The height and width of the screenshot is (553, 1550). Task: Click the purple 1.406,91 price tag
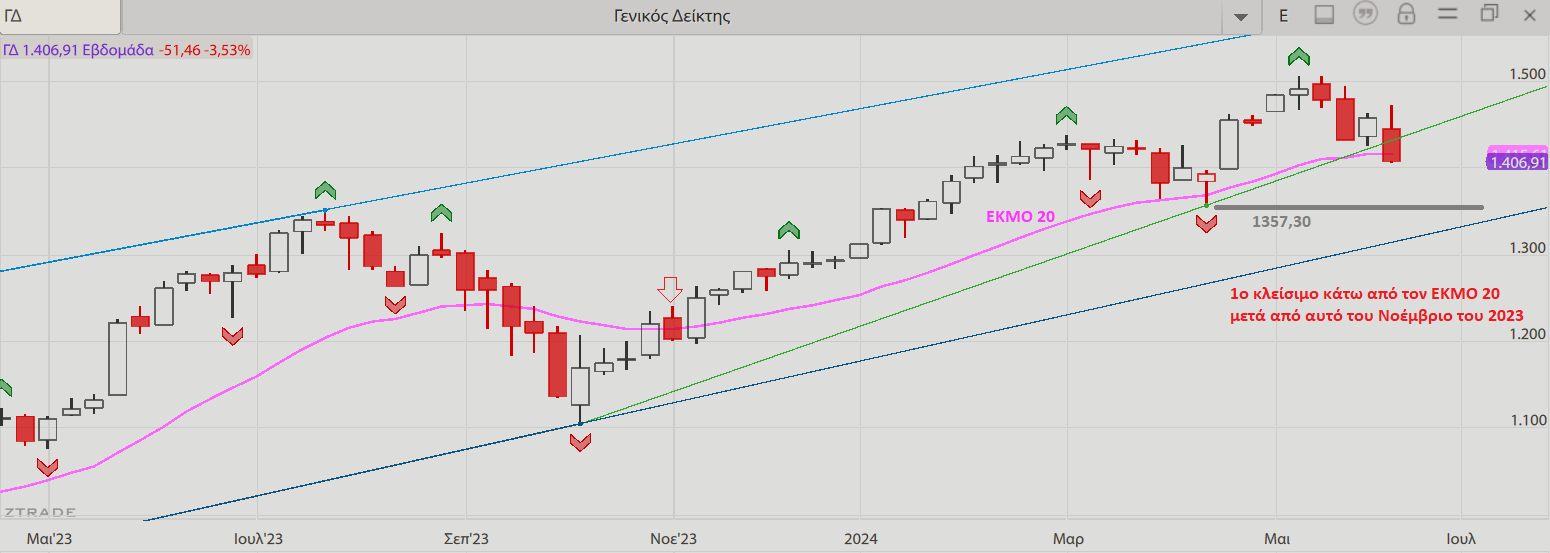(1517, 162)
